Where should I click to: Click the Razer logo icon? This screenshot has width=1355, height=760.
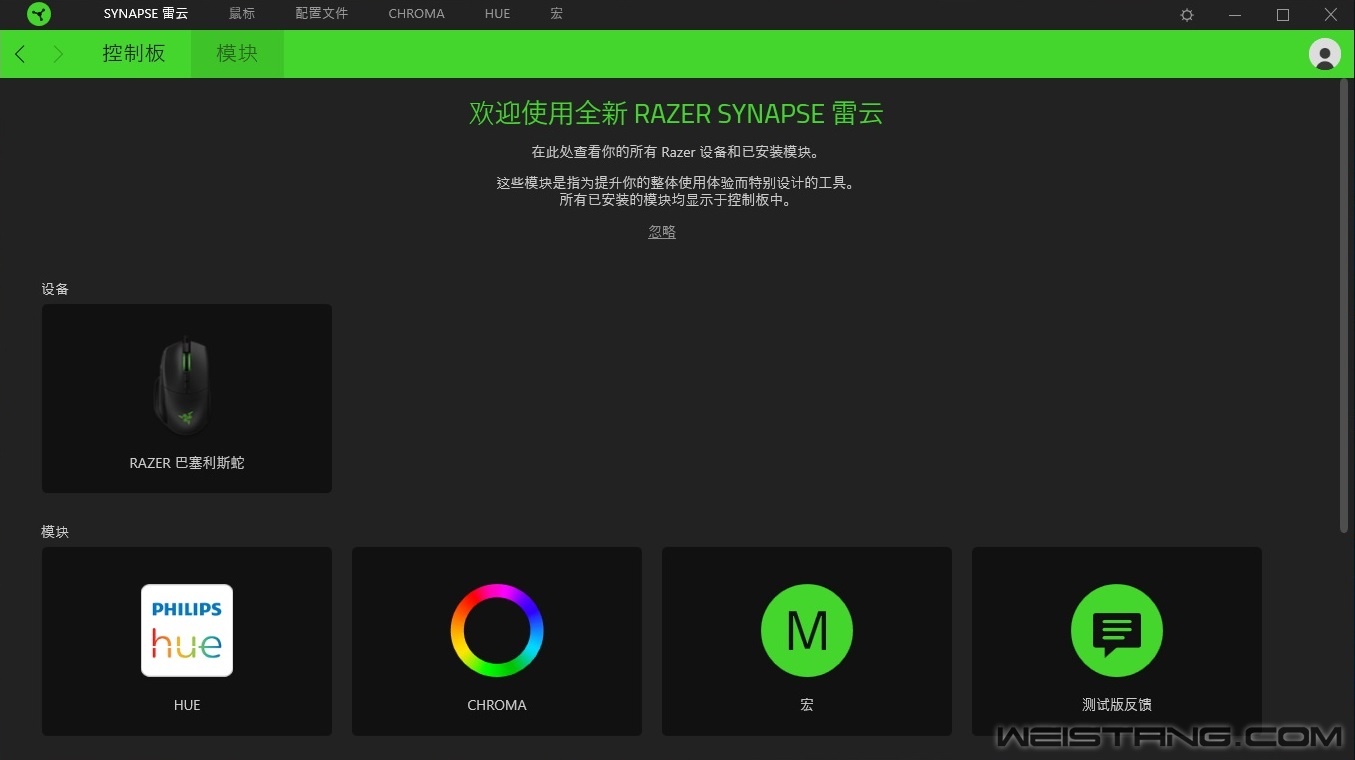38,14
